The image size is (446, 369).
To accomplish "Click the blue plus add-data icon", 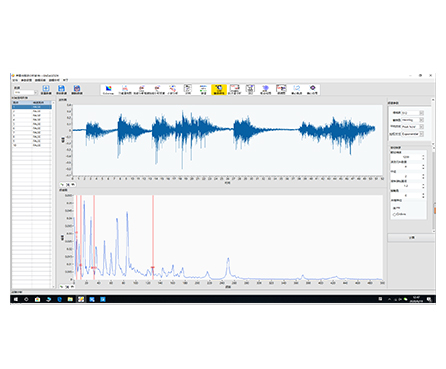I will [46, 89].
